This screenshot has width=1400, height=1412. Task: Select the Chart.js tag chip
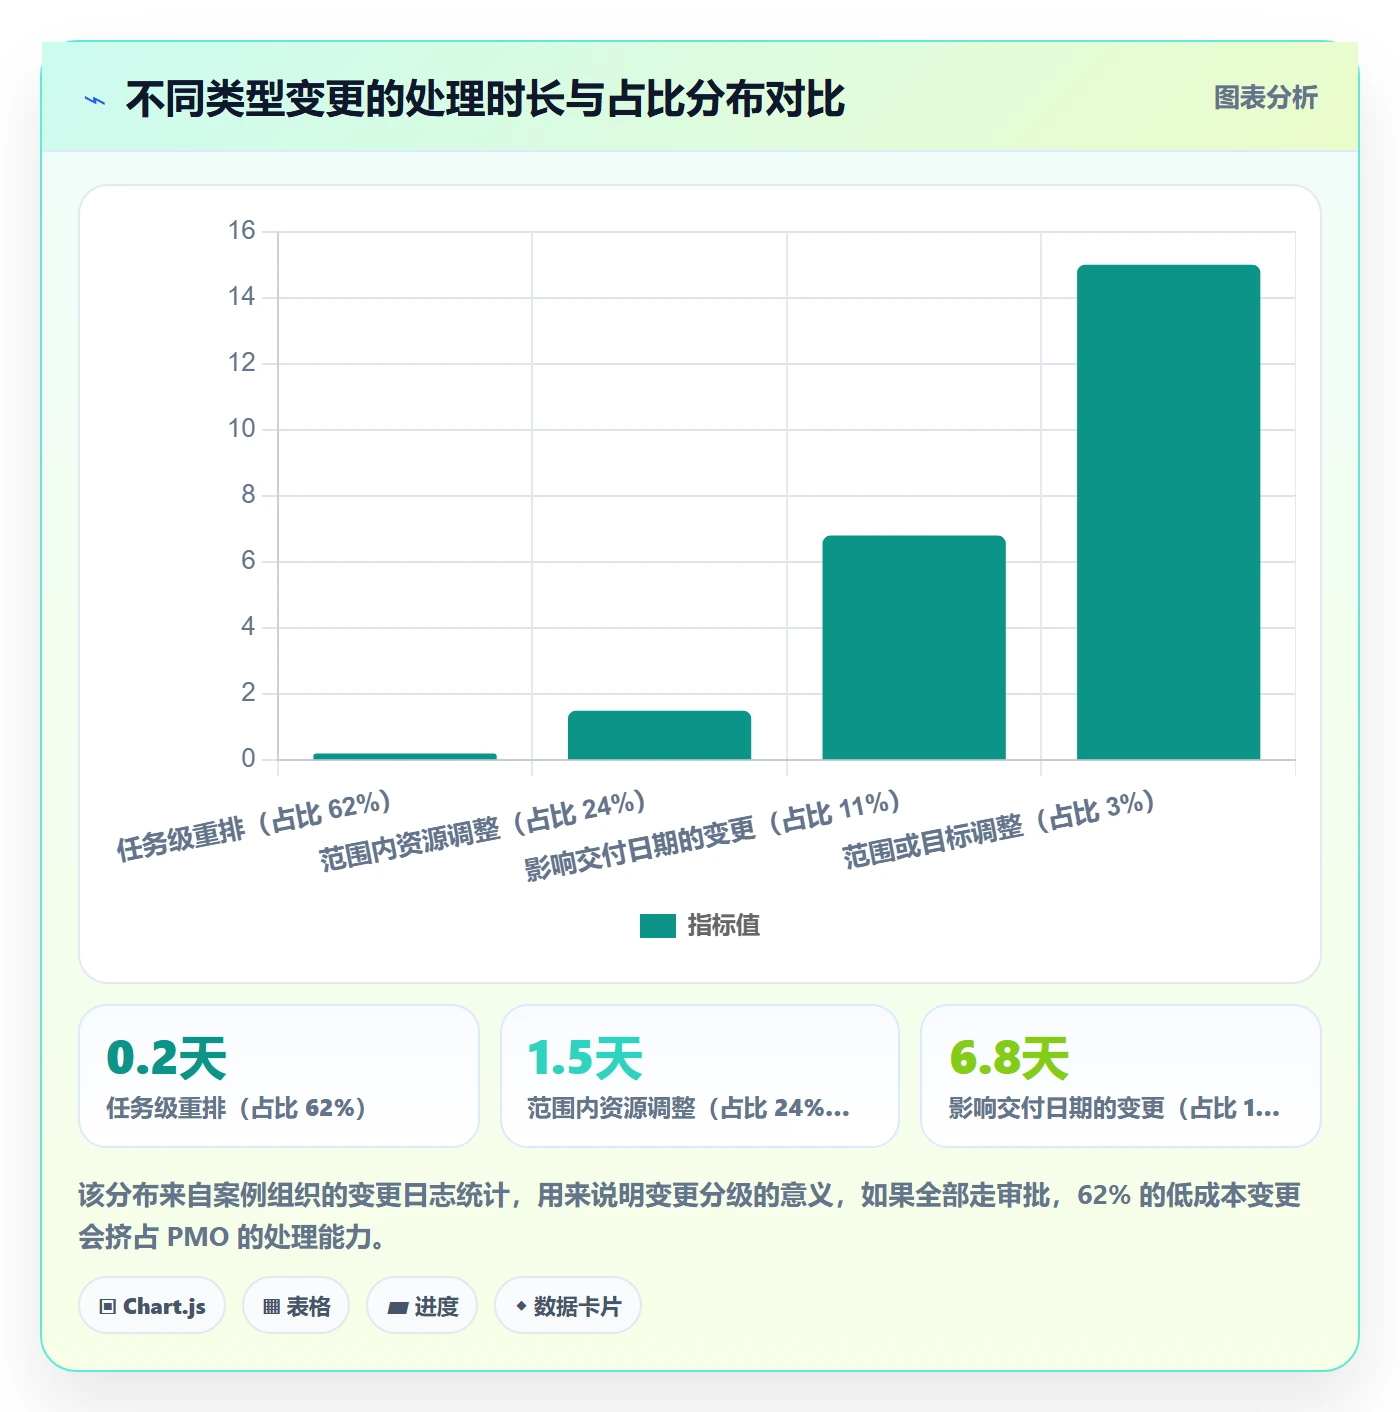[x=152, y=1306]
